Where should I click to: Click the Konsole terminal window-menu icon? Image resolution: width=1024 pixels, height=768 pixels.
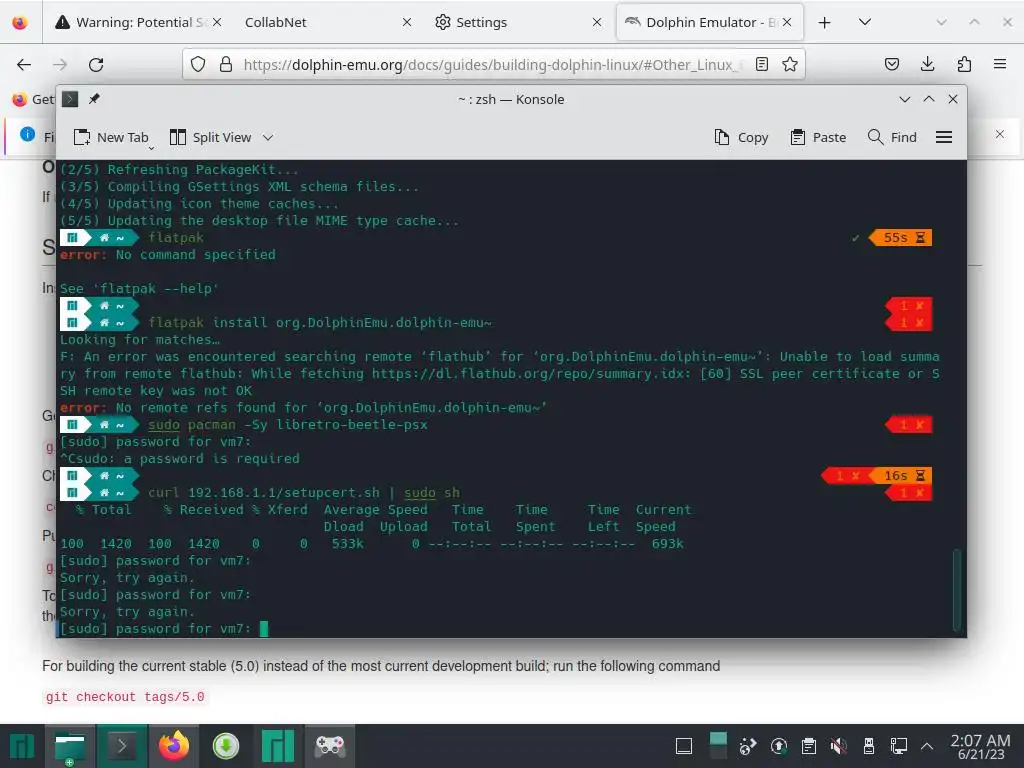click(x=70, y=99)
